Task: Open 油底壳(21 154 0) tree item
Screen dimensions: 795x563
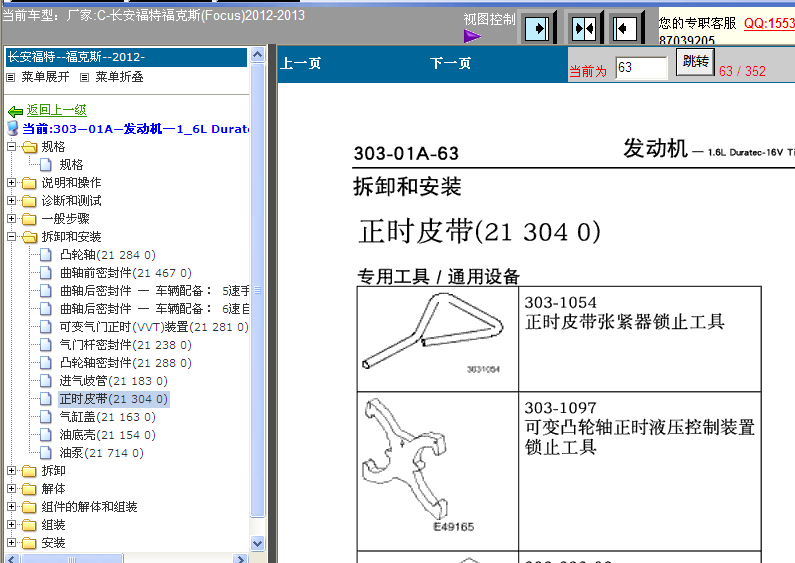Action: (x=107, y=435)
